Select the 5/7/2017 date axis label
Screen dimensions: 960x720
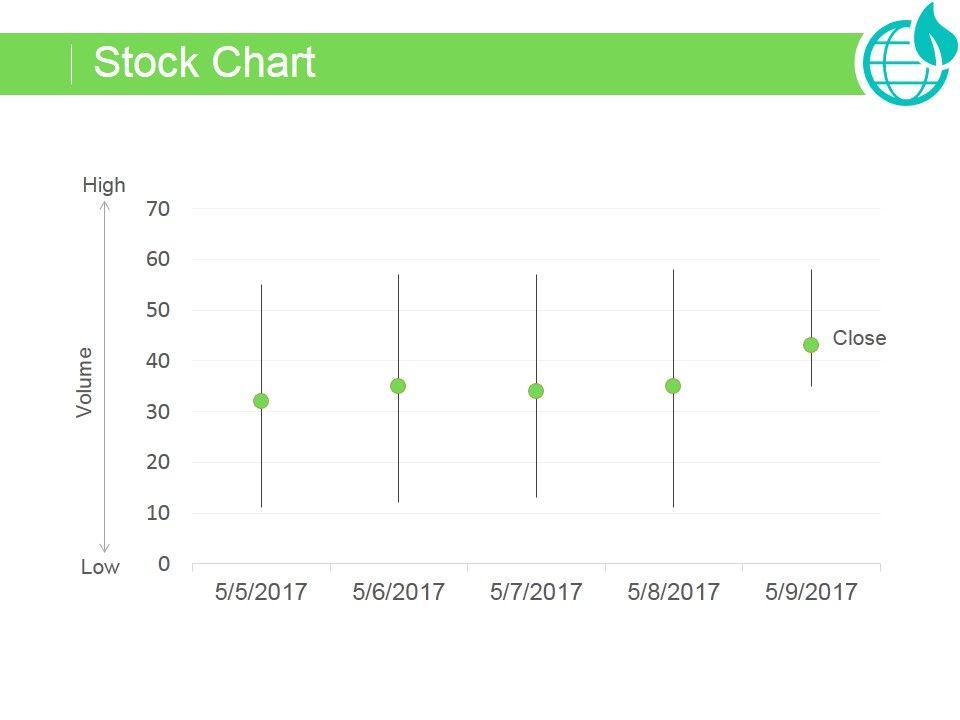coord(536,592)
